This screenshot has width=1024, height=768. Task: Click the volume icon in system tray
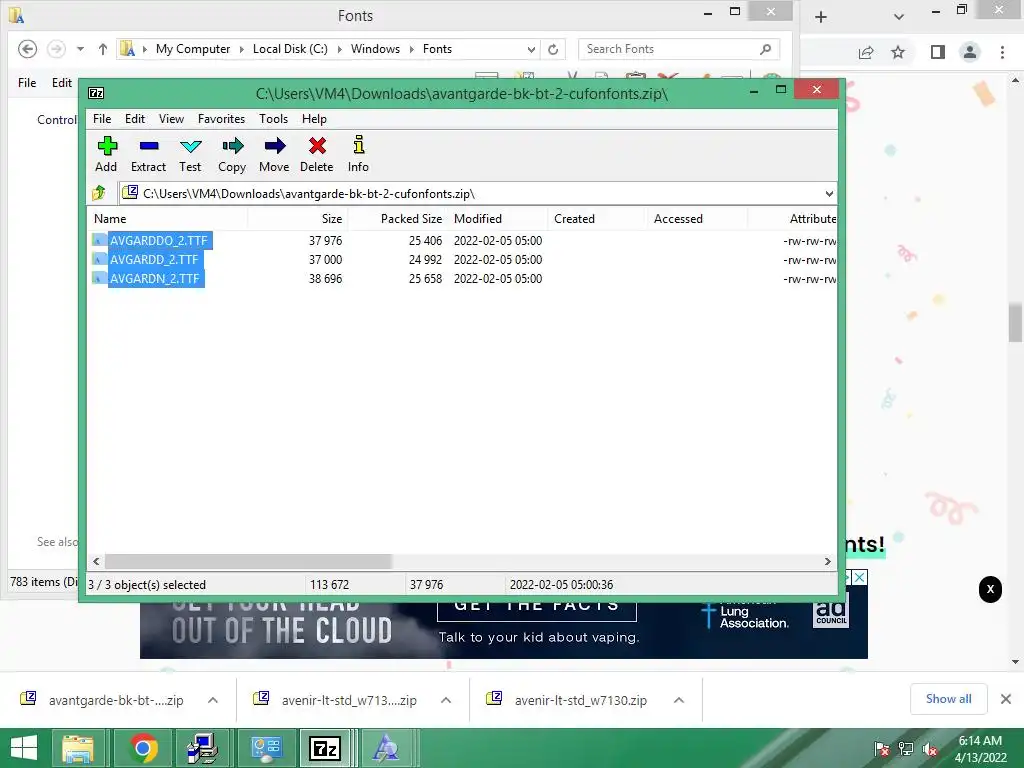pyautogui.click(x=929, y=749)
